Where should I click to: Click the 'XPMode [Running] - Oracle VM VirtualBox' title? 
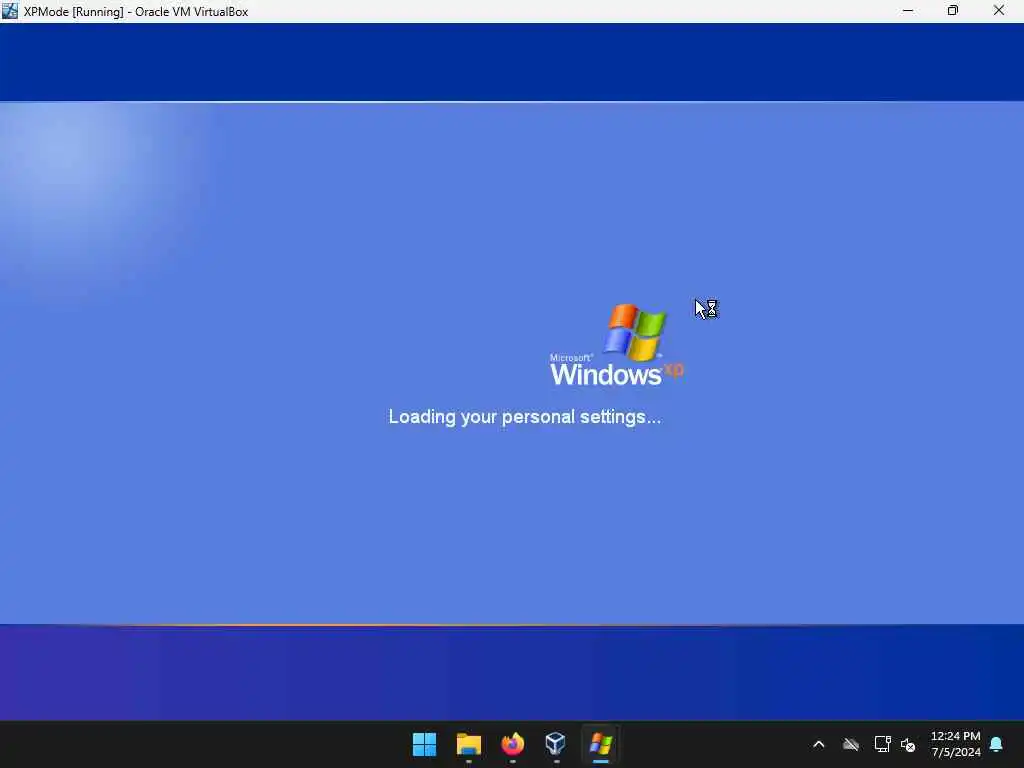(136, 12)
